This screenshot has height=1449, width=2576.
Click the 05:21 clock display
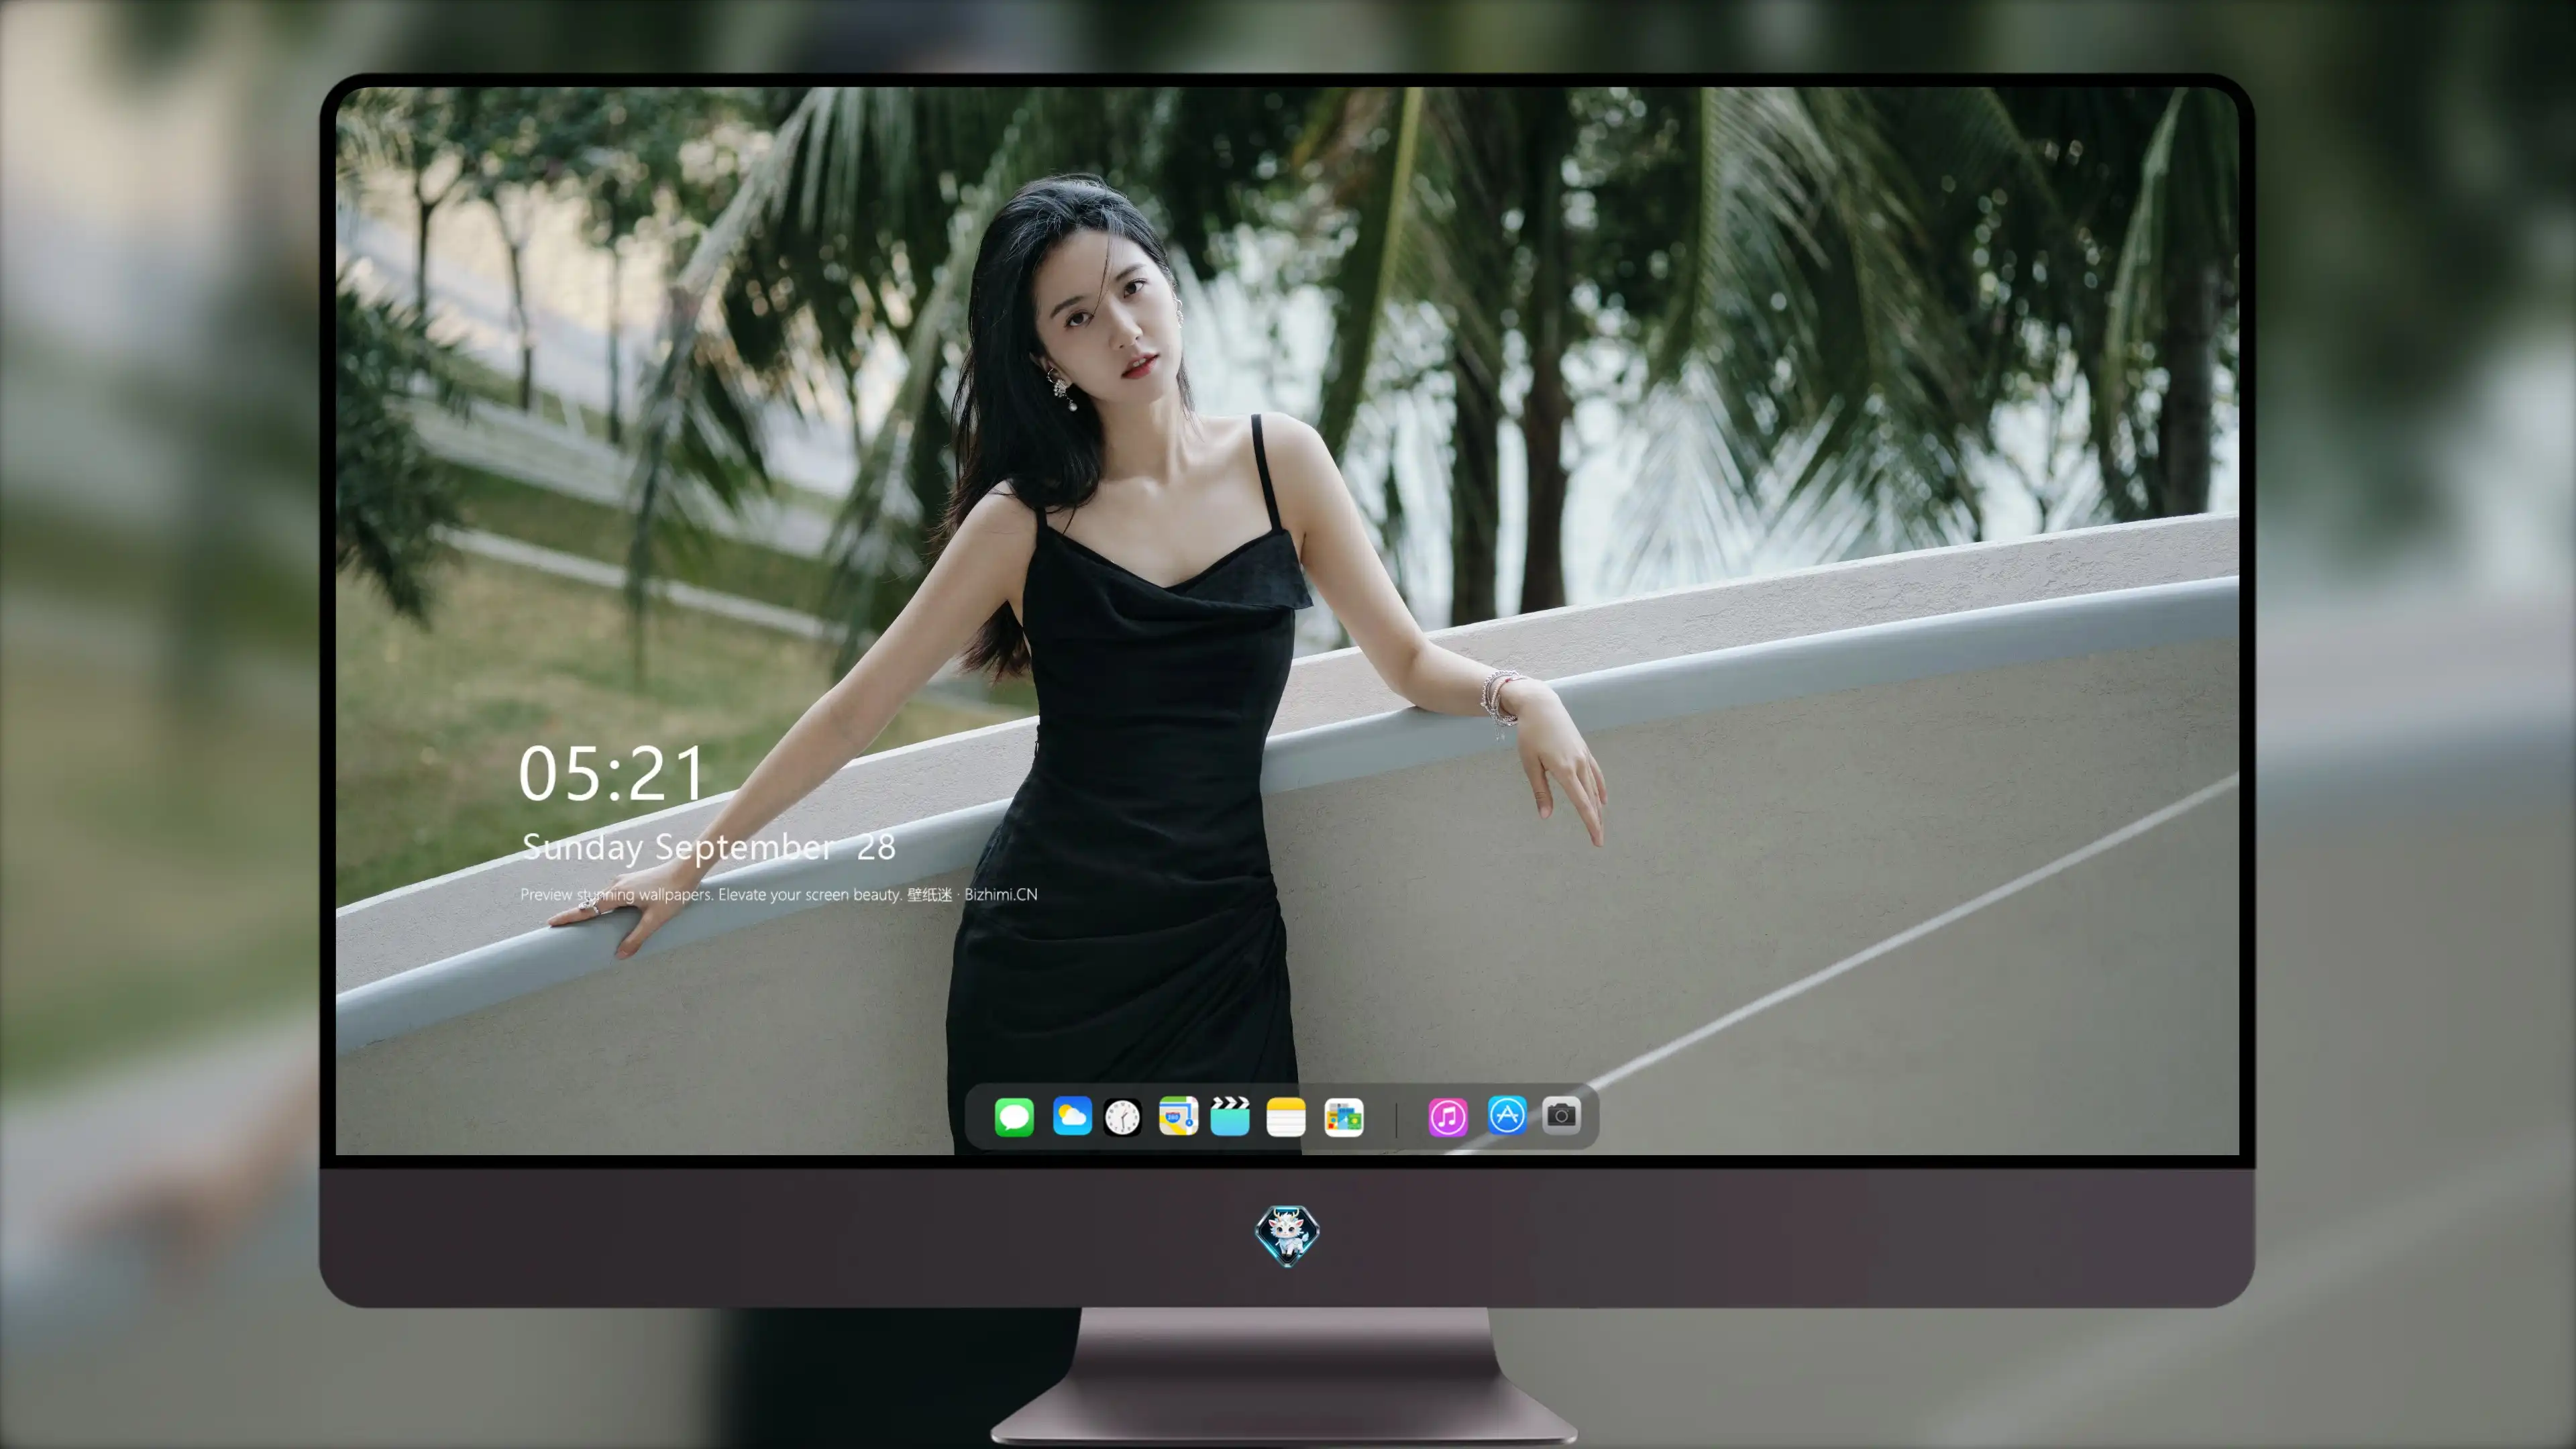point(612,774)
